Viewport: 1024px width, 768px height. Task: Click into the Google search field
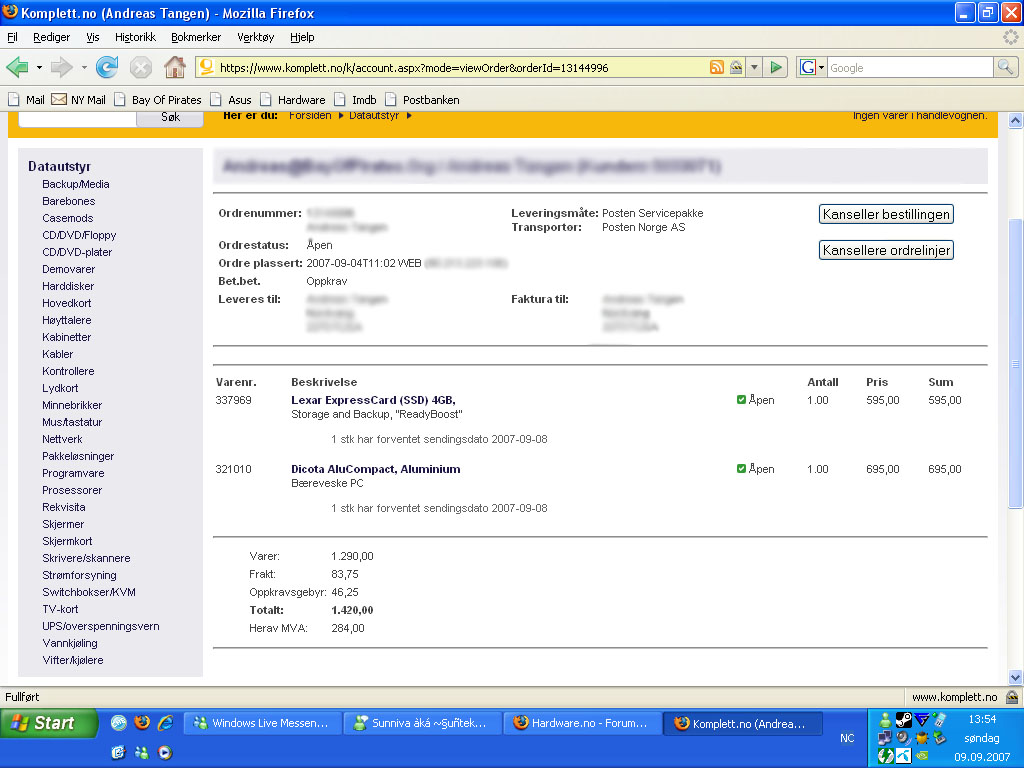pyautogui.click(x=910, y=67)
